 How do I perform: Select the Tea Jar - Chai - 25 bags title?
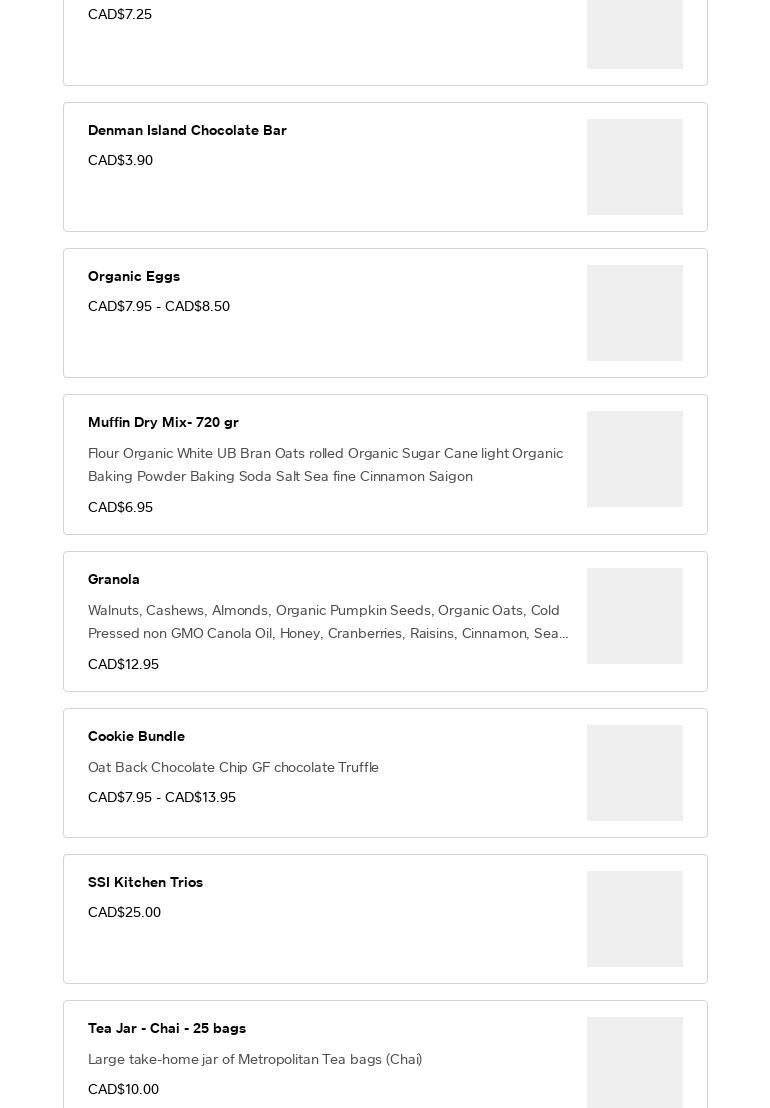[x=167, y=1029]
